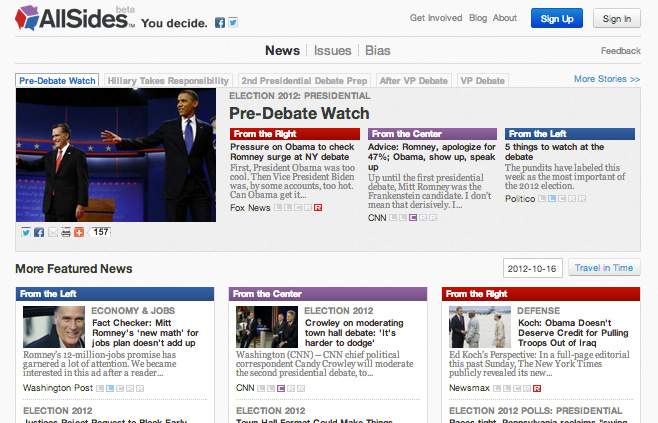
Task: Click ELECTION 2012: PRESIDENTIAL label above headline
Action: click(x=300, y=96)
